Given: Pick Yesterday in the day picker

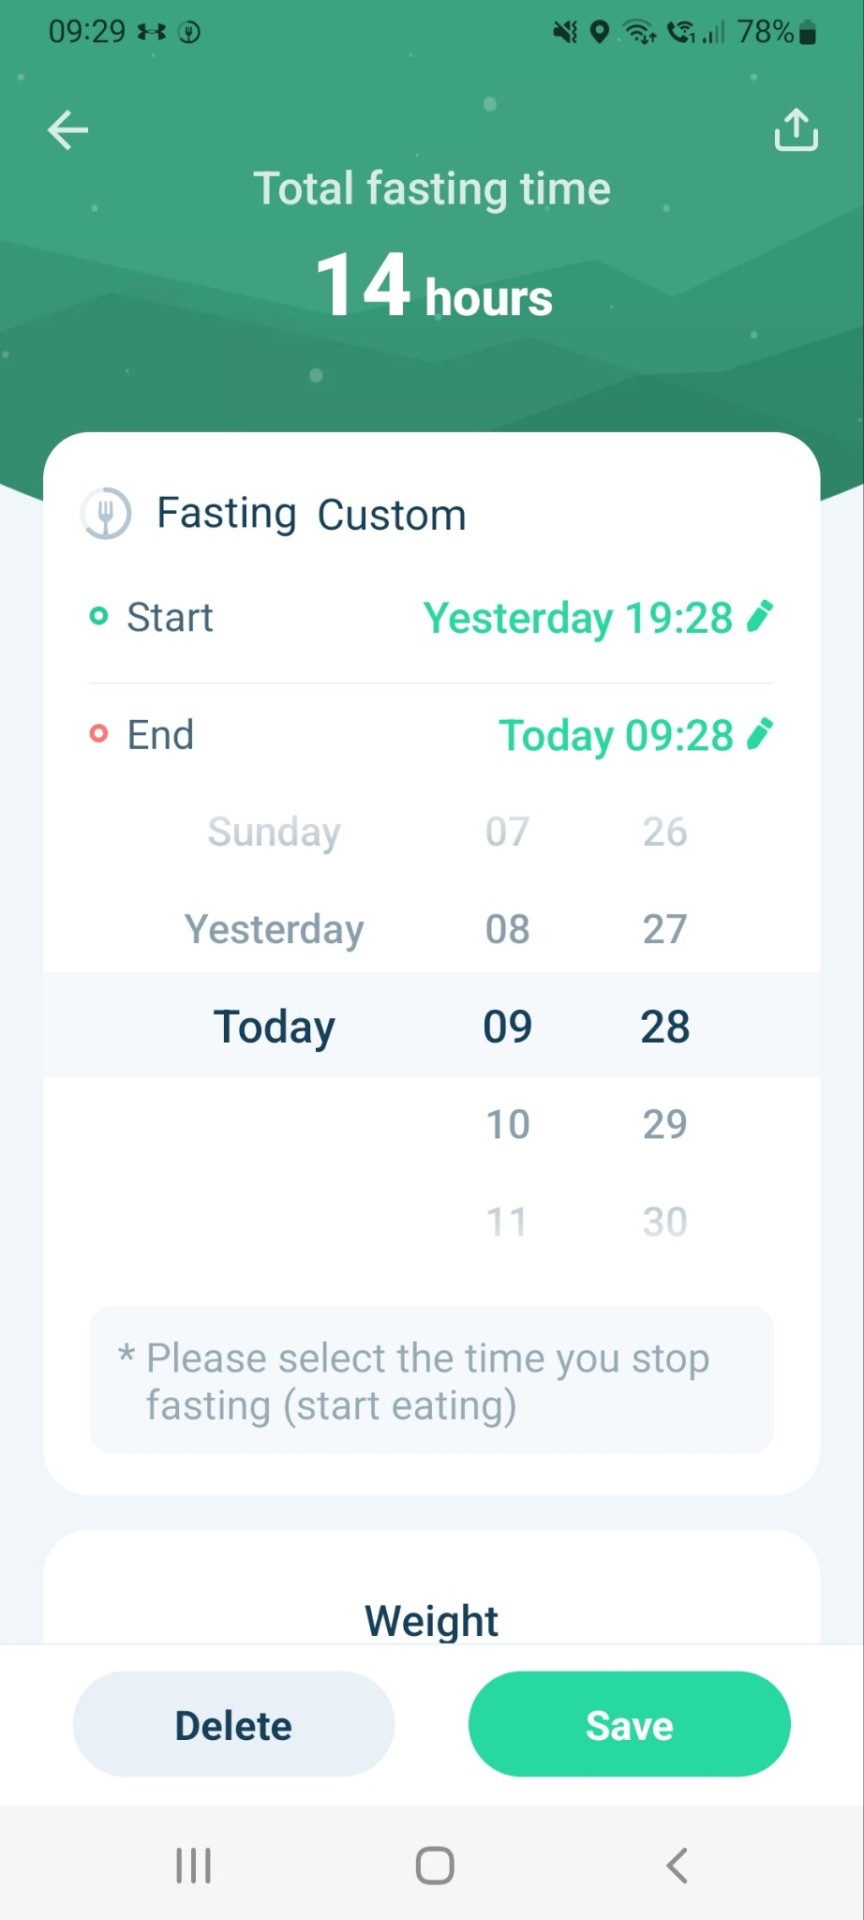Looking at the screenshot, I should 274,929.
